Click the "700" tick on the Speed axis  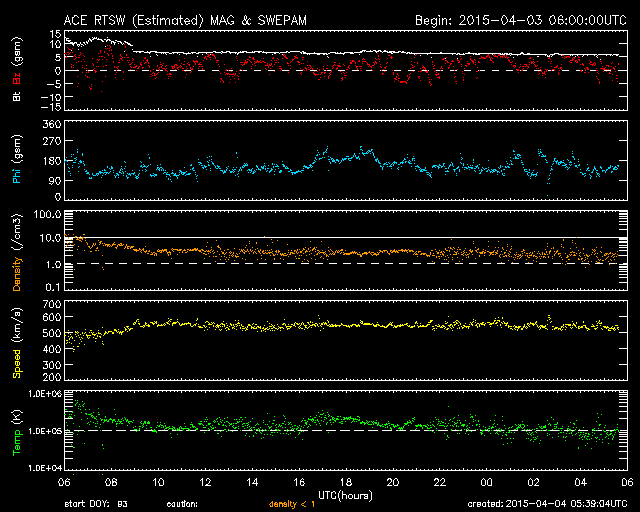52,304
